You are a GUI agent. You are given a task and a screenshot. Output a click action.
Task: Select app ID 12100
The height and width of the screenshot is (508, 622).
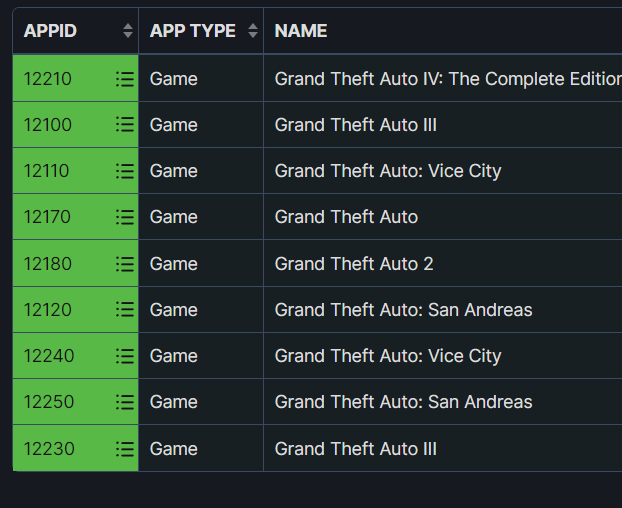pos(48,125)
